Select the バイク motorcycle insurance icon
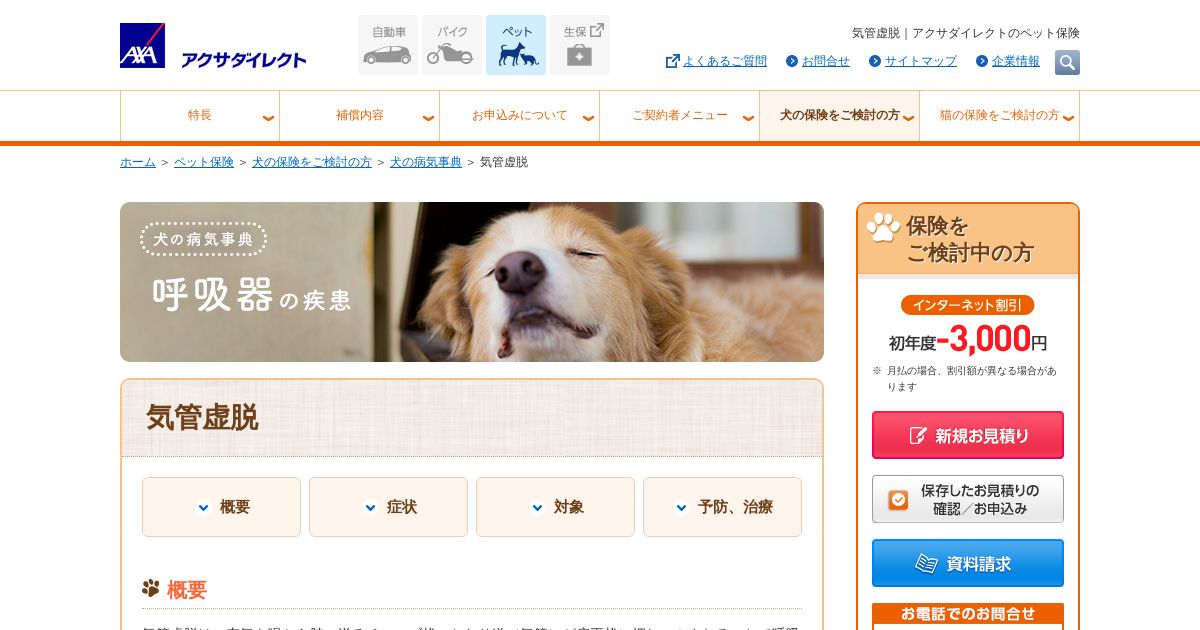Image resolution: width=1200 pixels, height=630 pixels. (x=452, y=45)
